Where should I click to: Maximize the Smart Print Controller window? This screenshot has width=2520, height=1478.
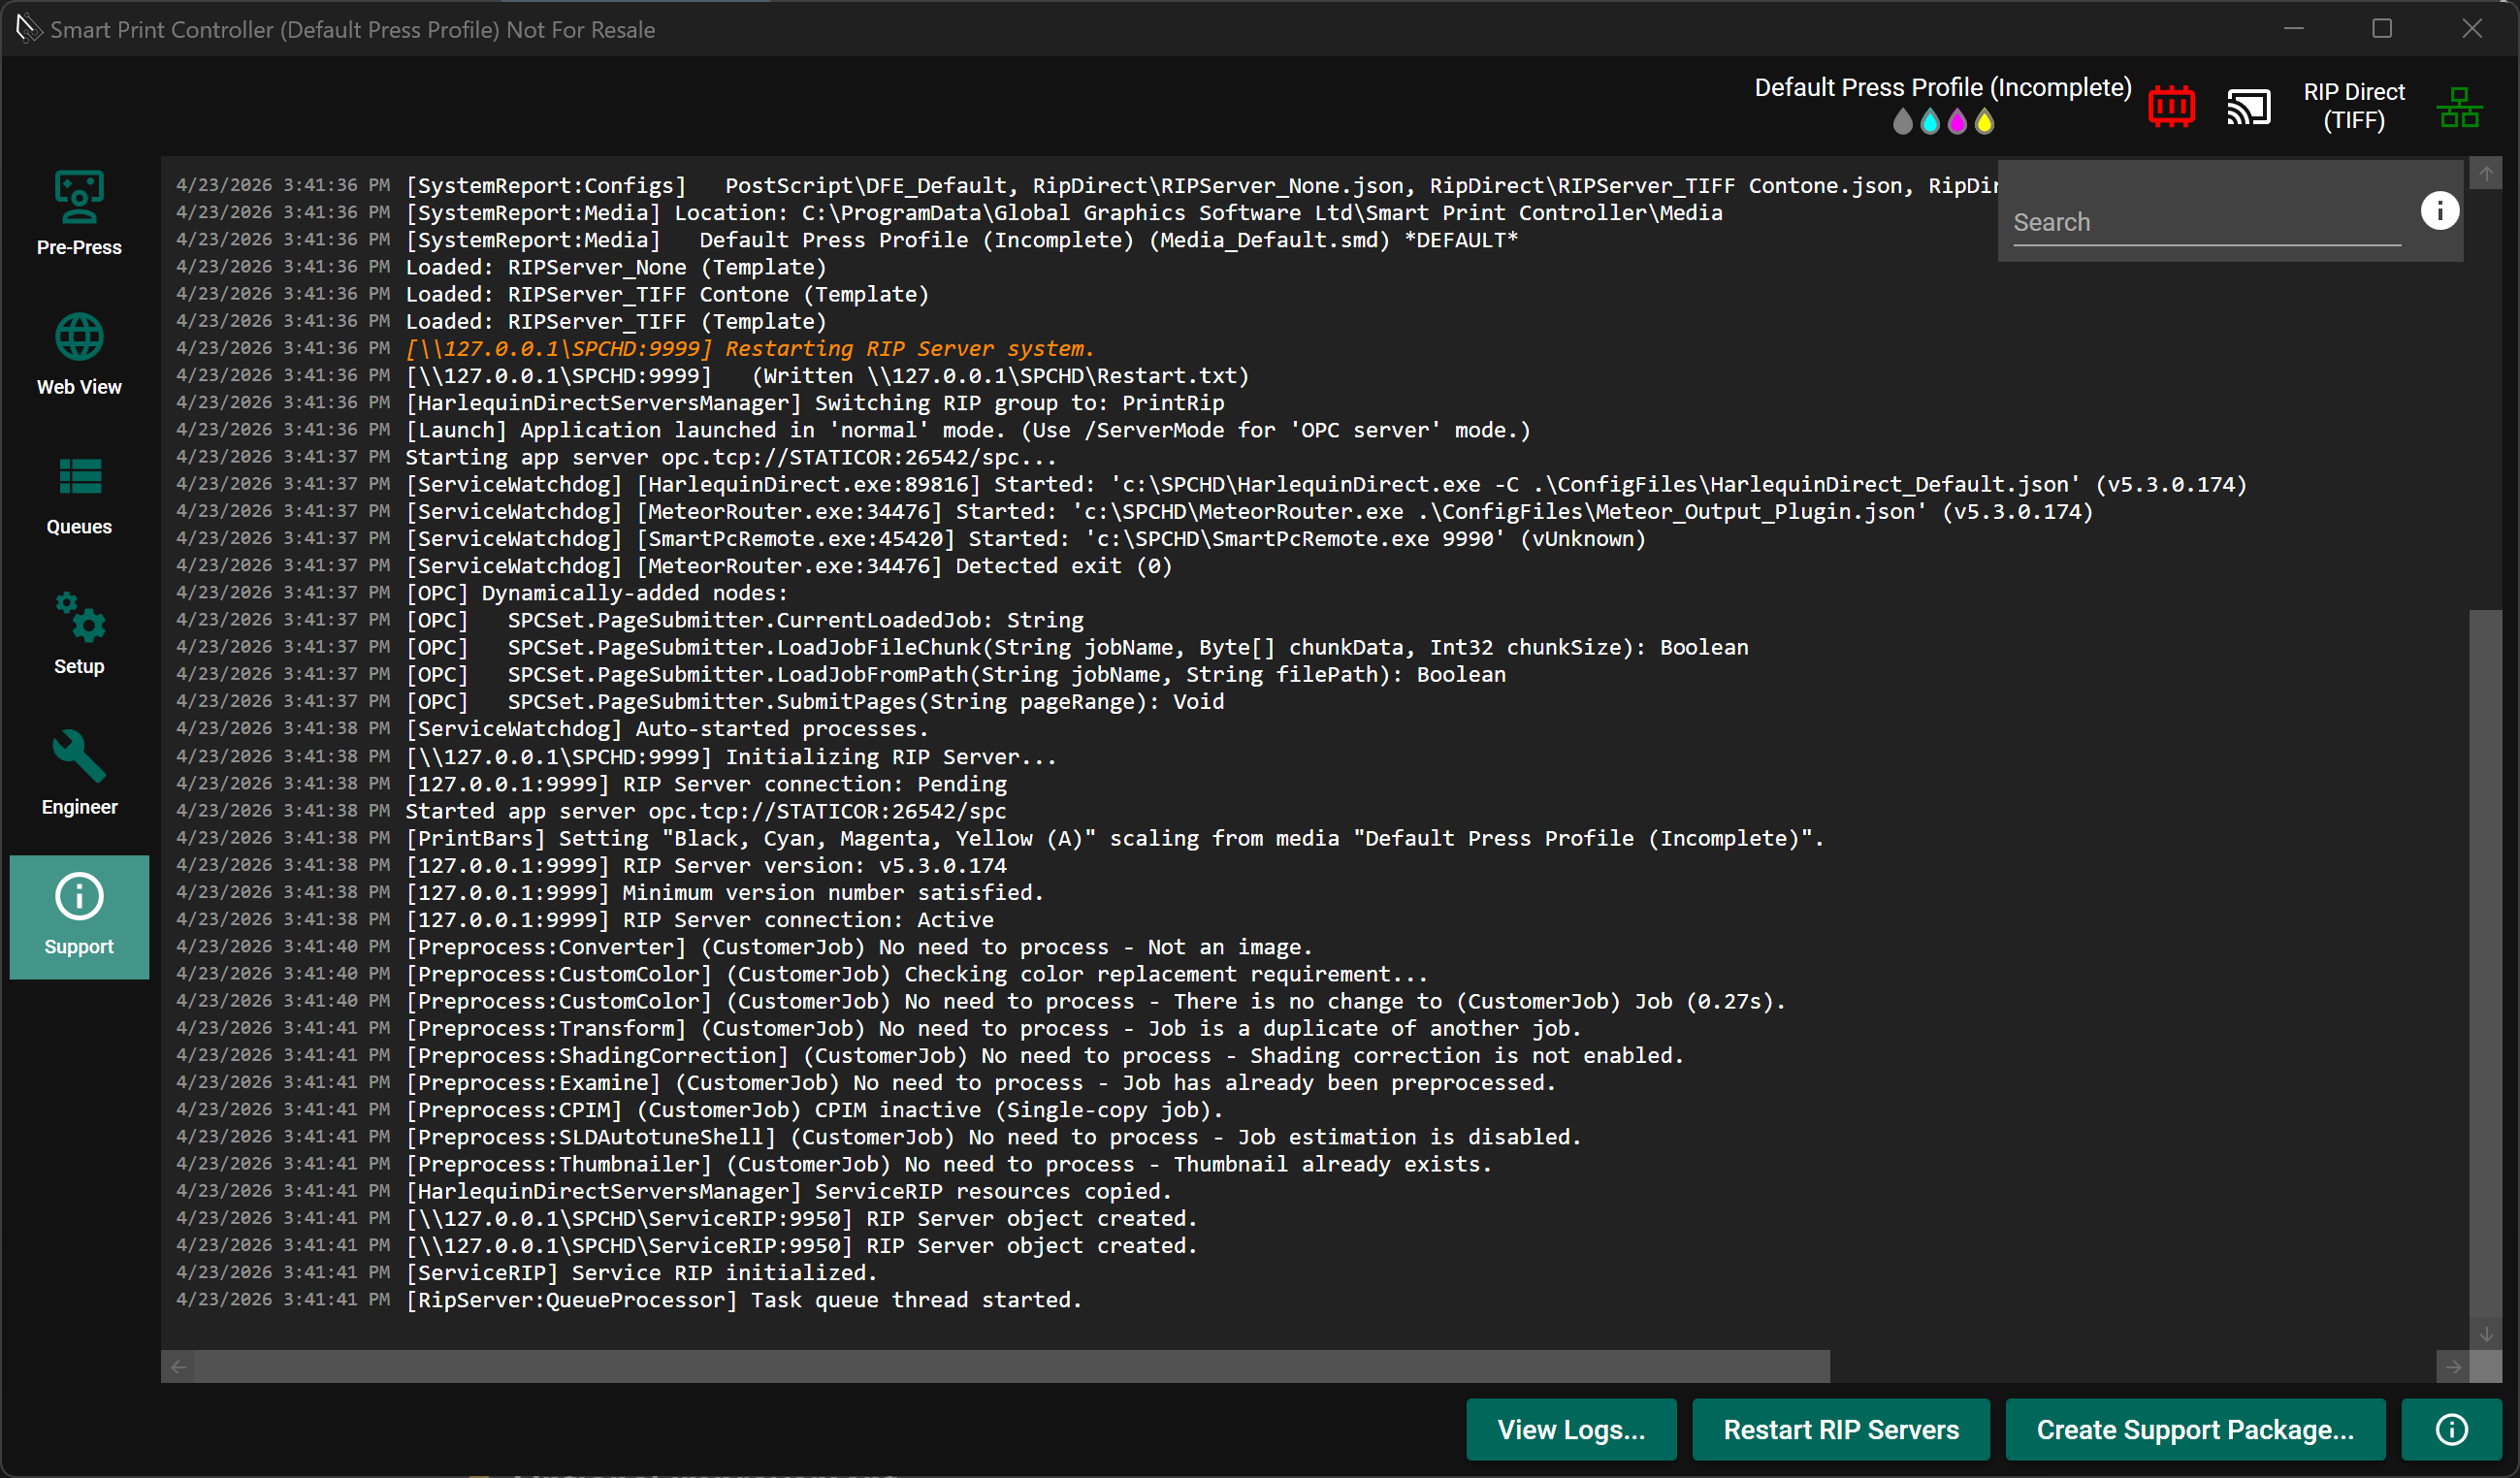coord(2382,29)
